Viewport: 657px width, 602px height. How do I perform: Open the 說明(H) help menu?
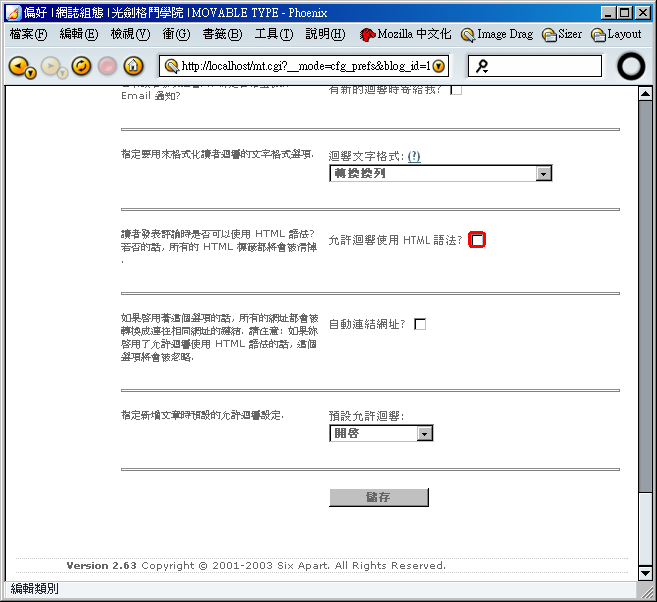click(x=326, y=34)
